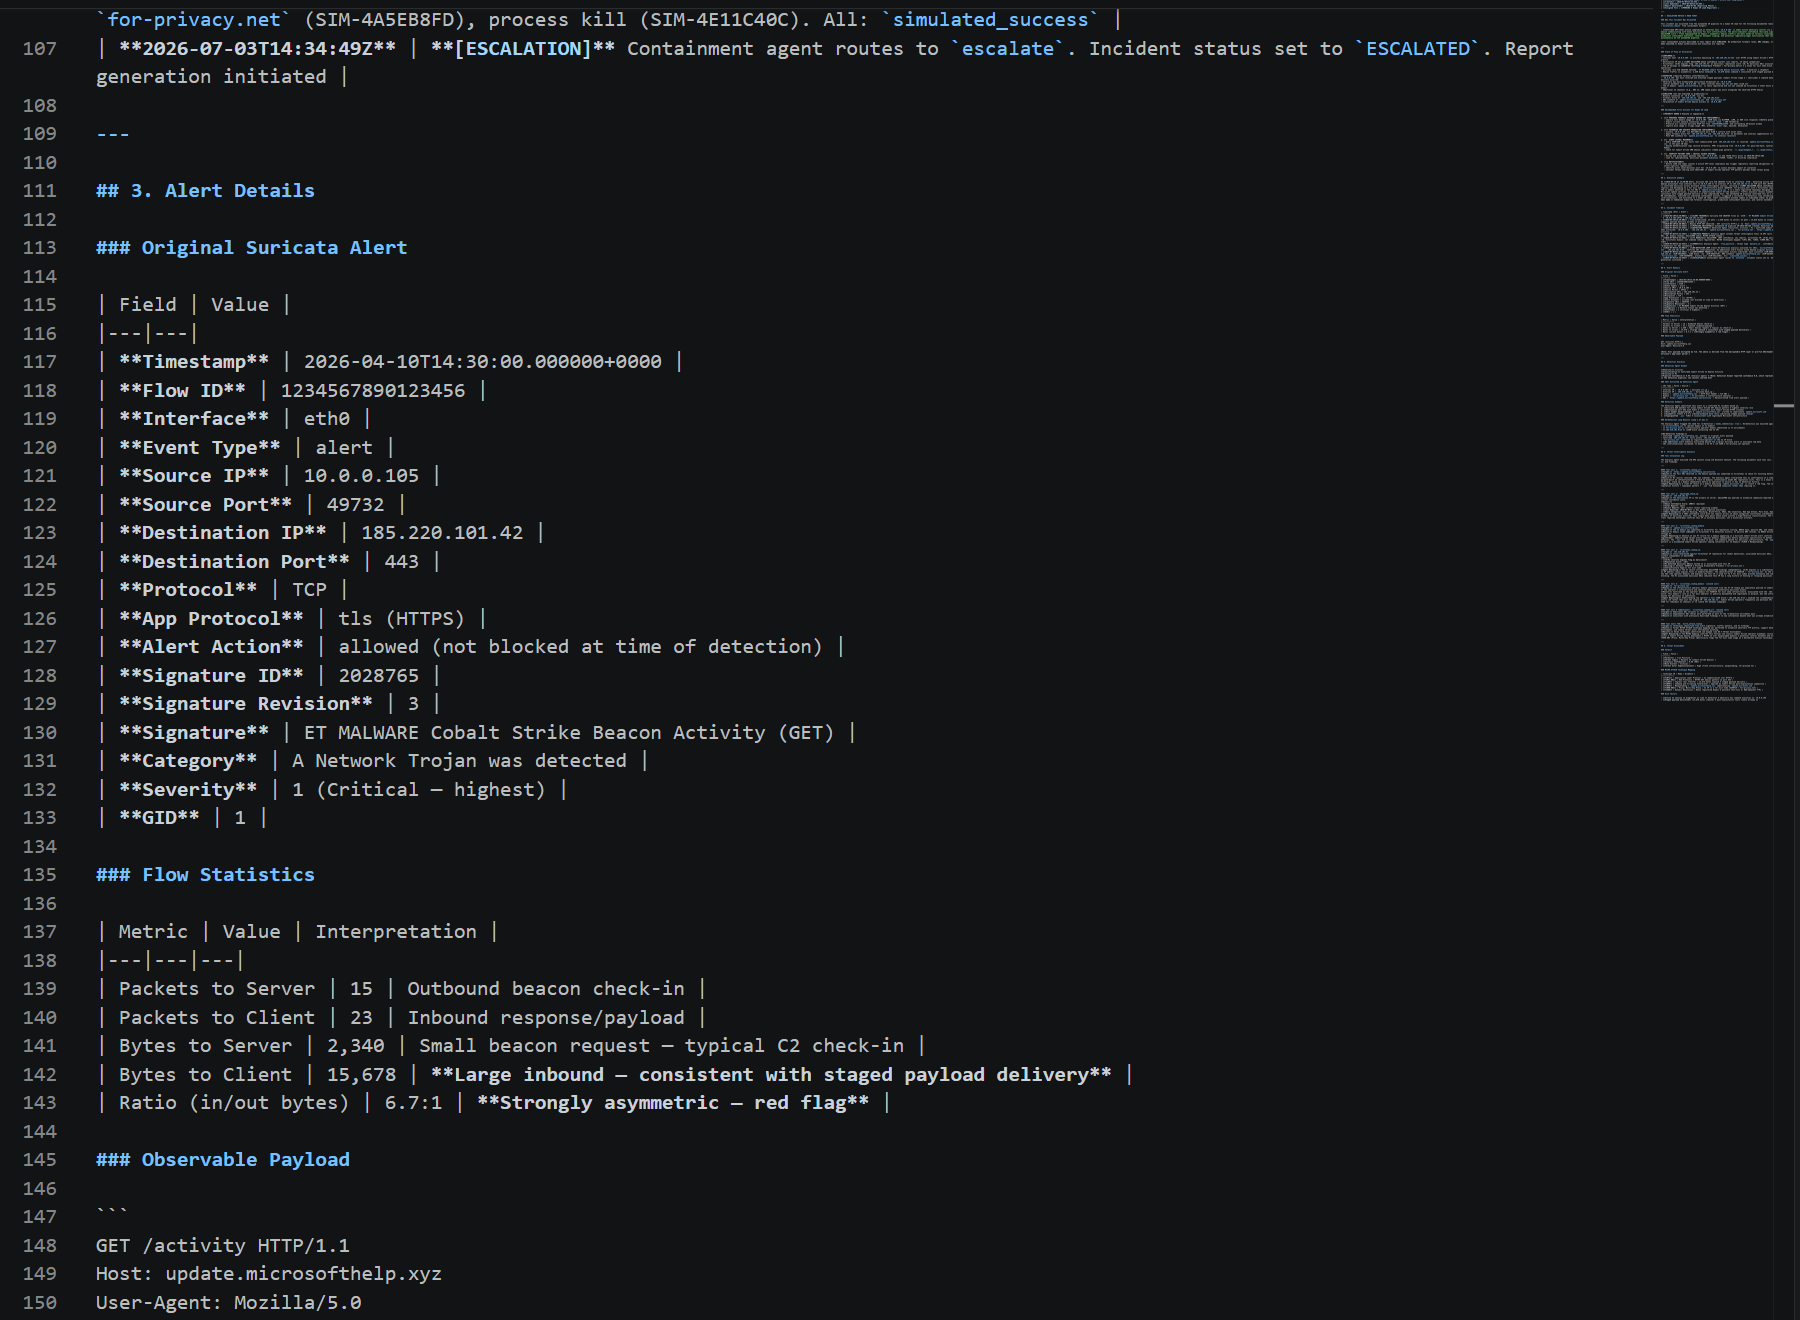
Task: Click the Source IP value 10.0.0.105
Action: tap(361, 476)
